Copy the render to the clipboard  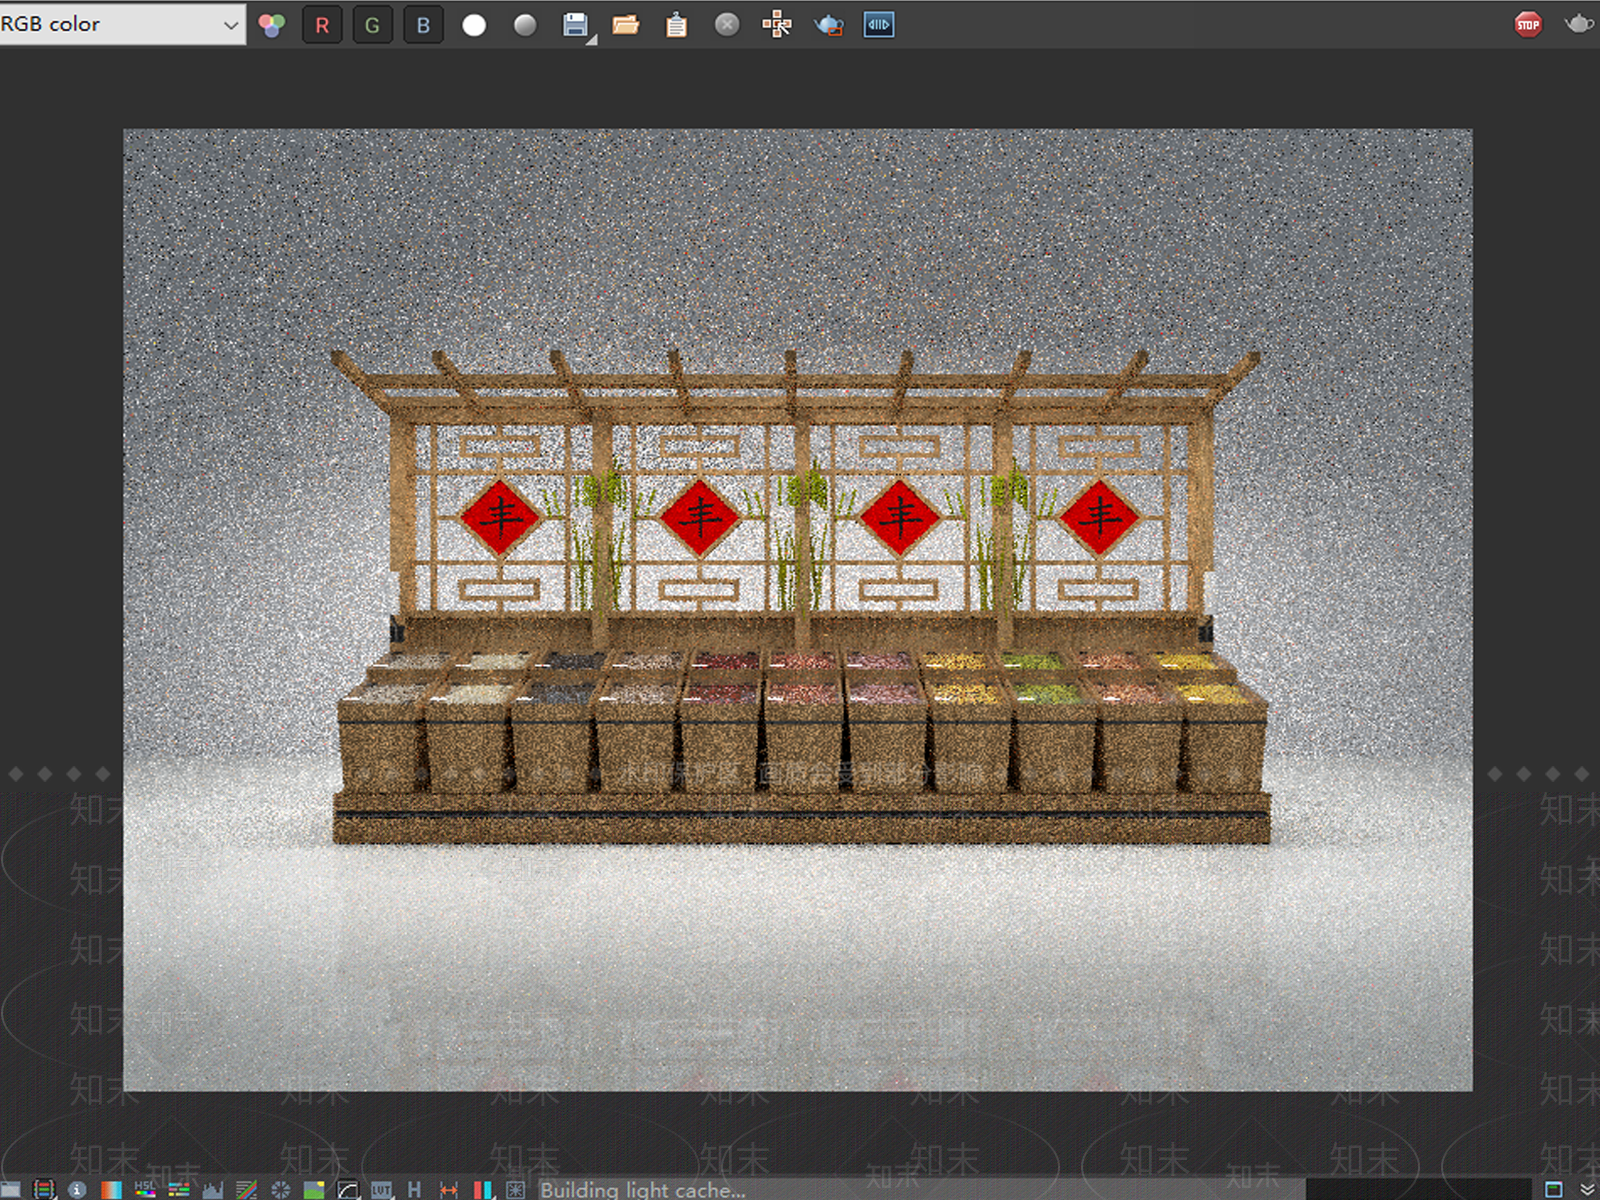click(x=677, y=25)
